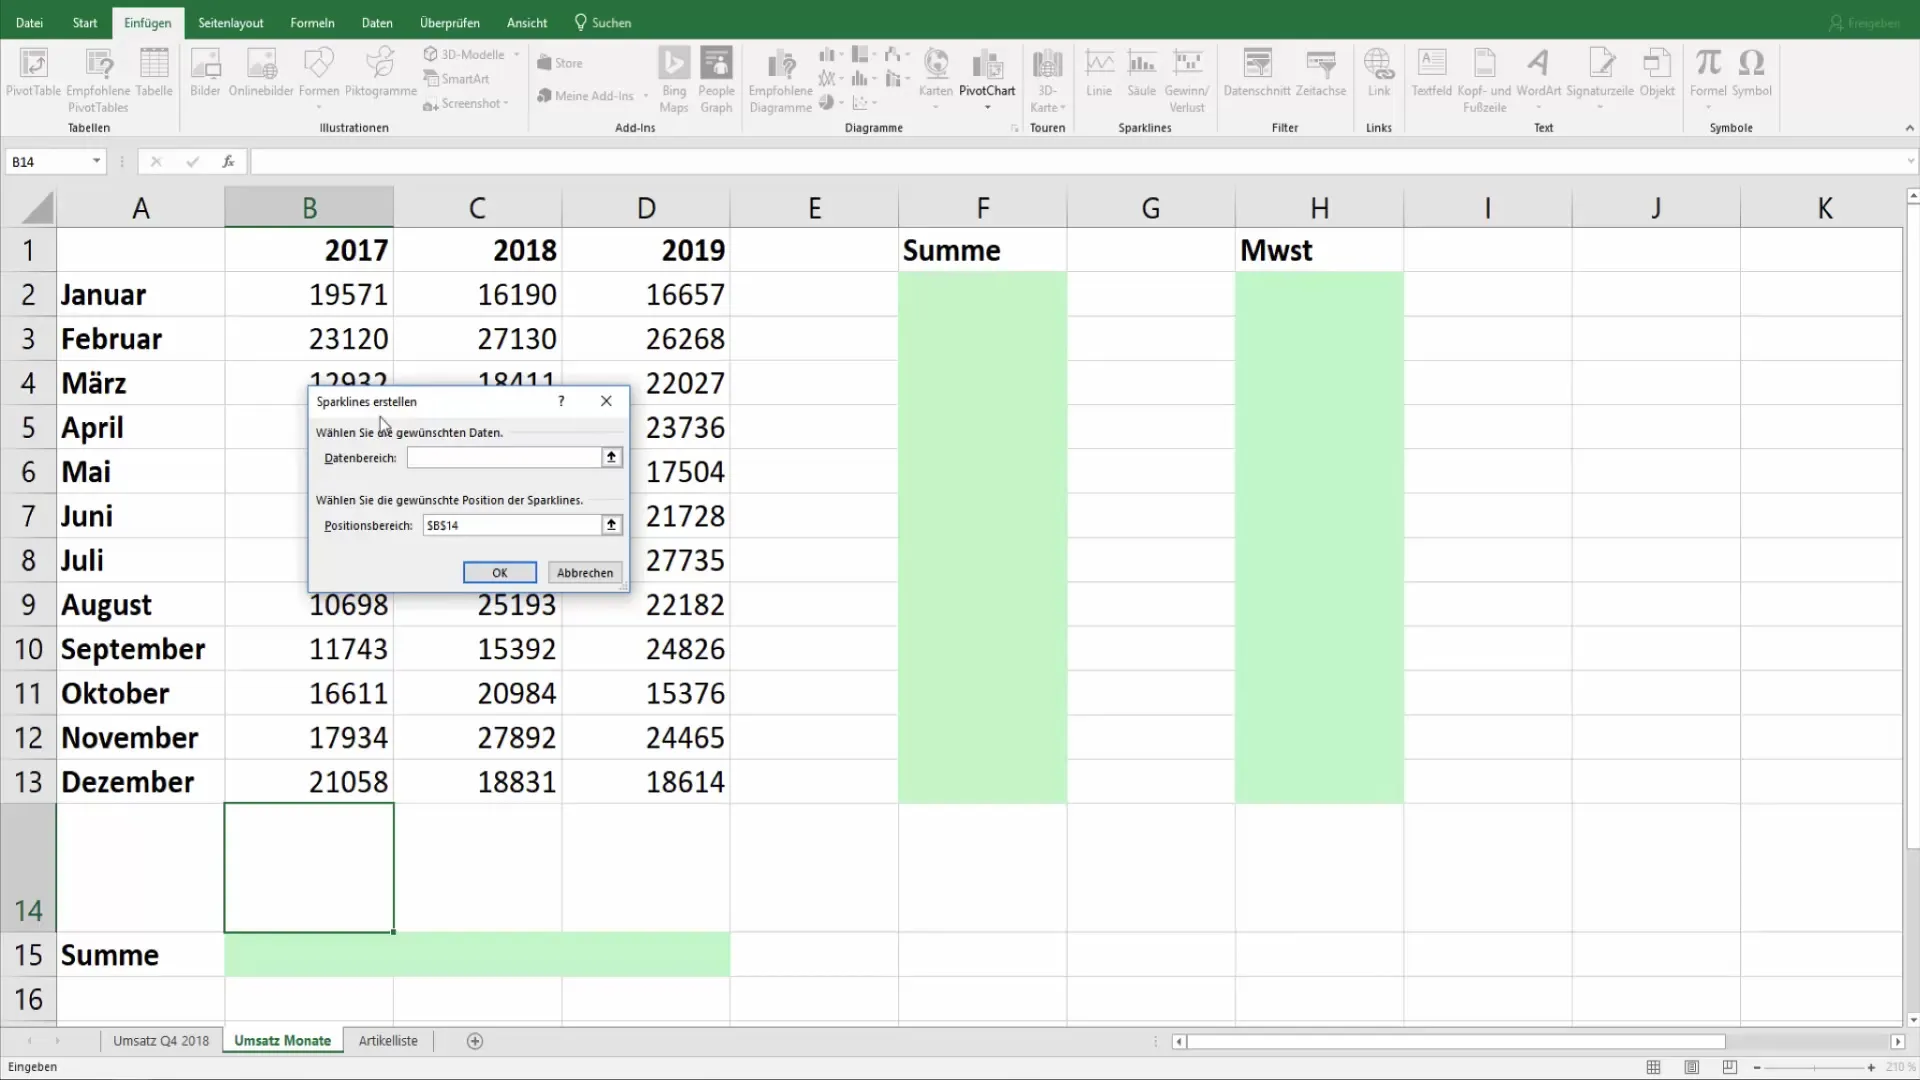Open the Datei menu
The height and width of the screenshot is (1080, 1920).
pos(29,22)
